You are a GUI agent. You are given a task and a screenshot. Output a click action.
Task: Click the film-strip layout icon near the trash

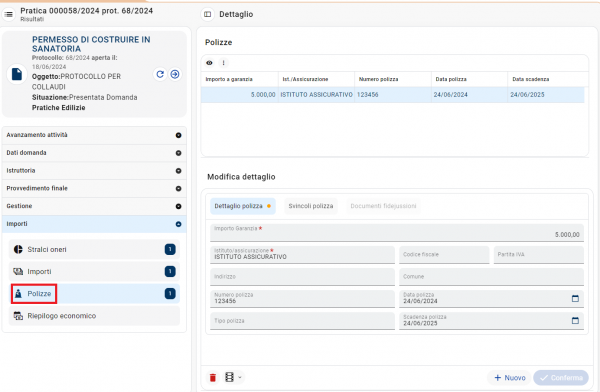(229, 377)
